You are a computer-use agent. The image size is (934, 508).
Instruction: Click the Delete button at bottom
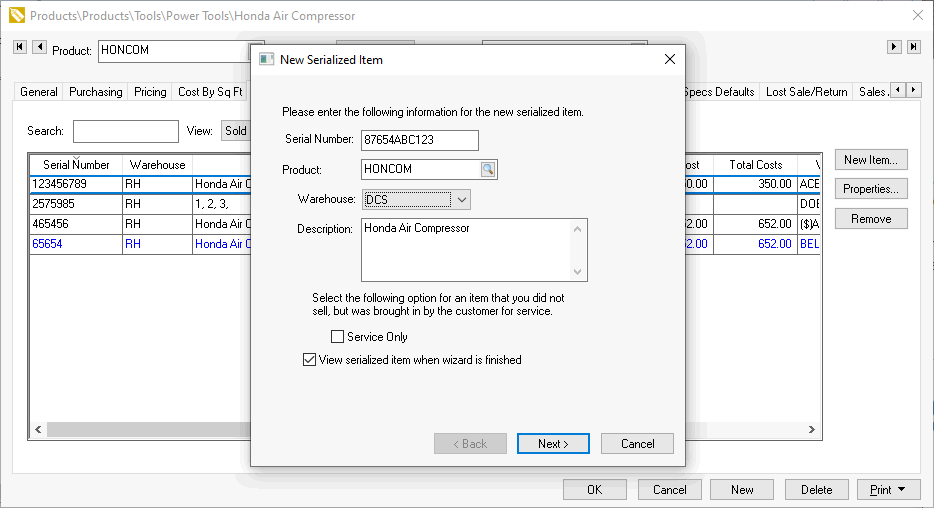tap(817, 490)
